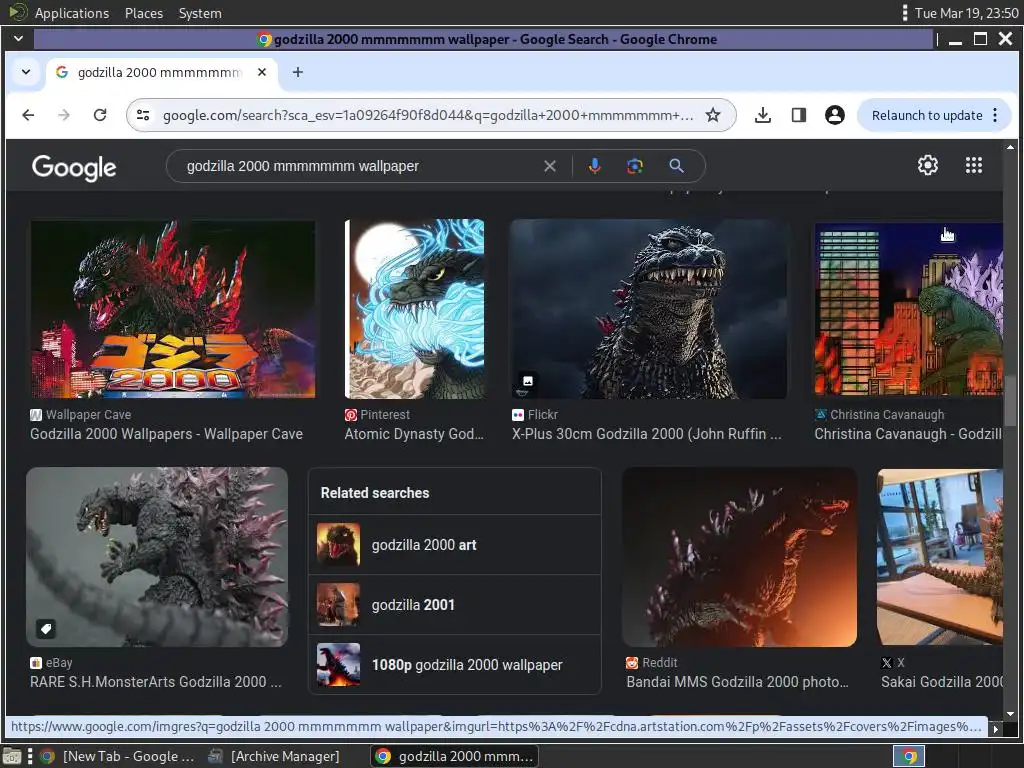Screen dimensions: 1024x768
Task: Submit search with magnifying glass icon
Action: (x=677, y=166)
